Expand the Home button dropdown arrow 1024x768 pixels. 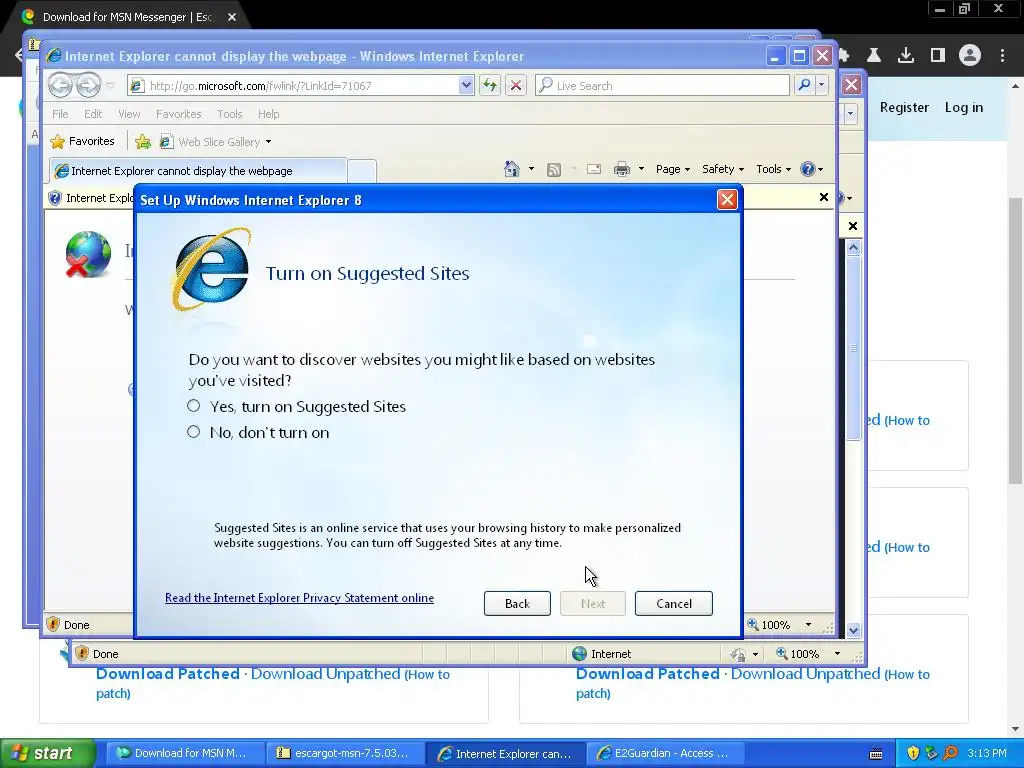[532, 169]
